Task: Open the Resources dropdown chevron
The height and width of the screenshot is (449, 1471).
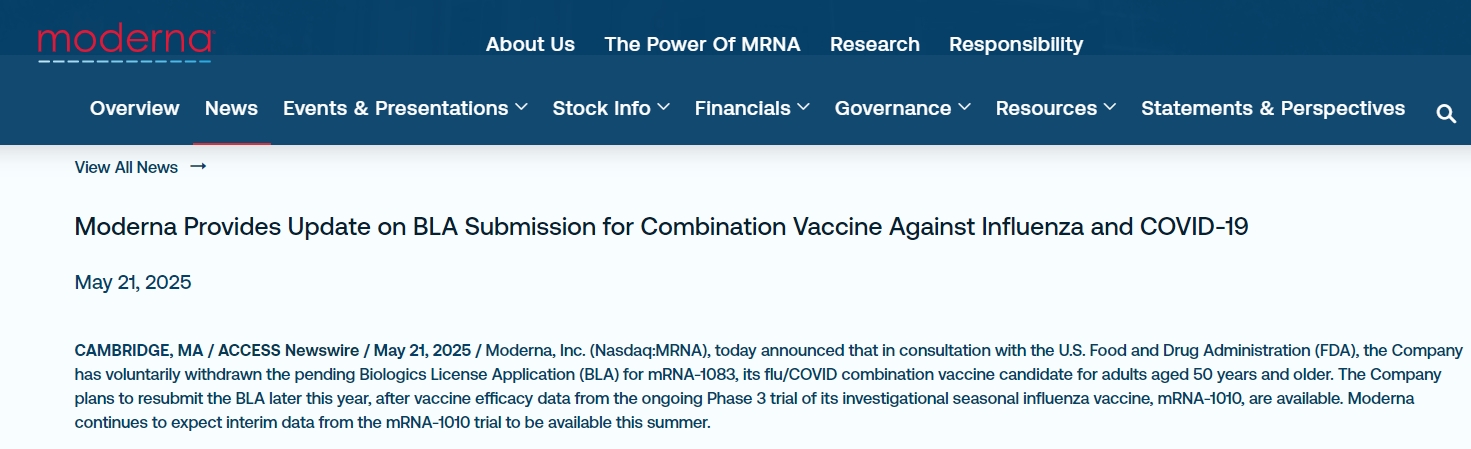Action: click(1110, 107)
